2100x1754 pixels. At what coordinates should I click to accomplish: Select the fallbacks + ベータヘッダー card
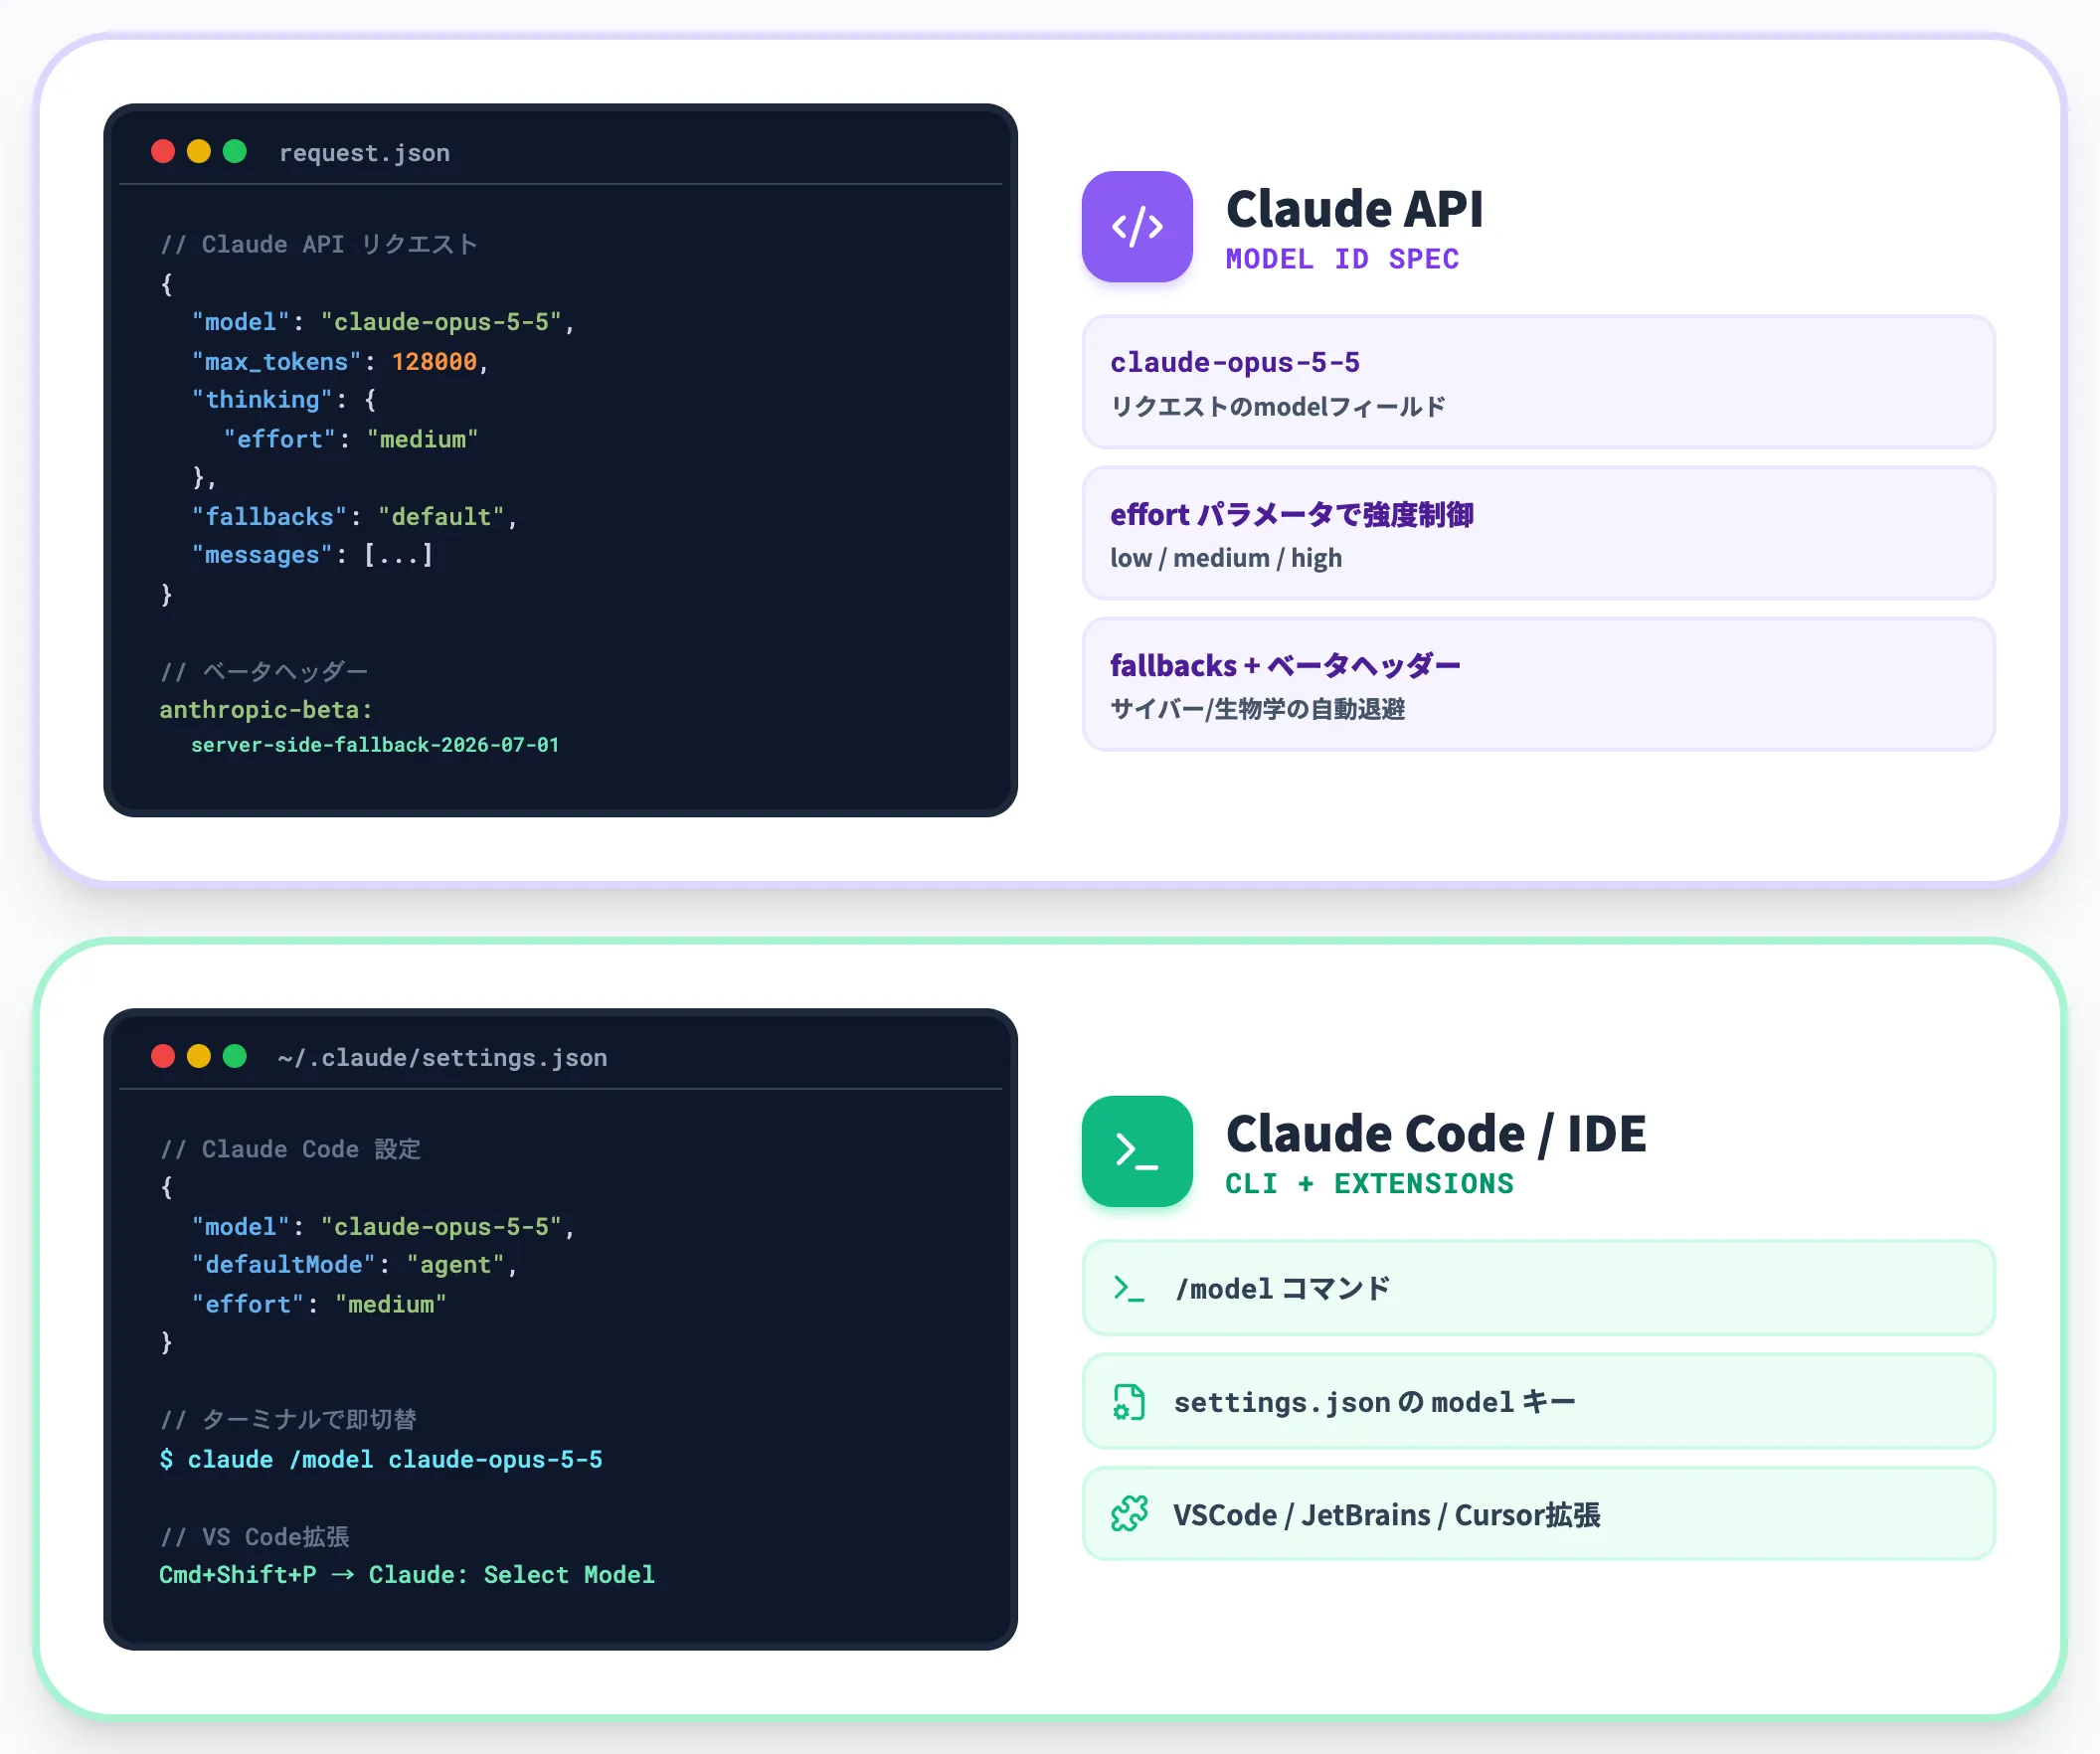point(1538,685)
